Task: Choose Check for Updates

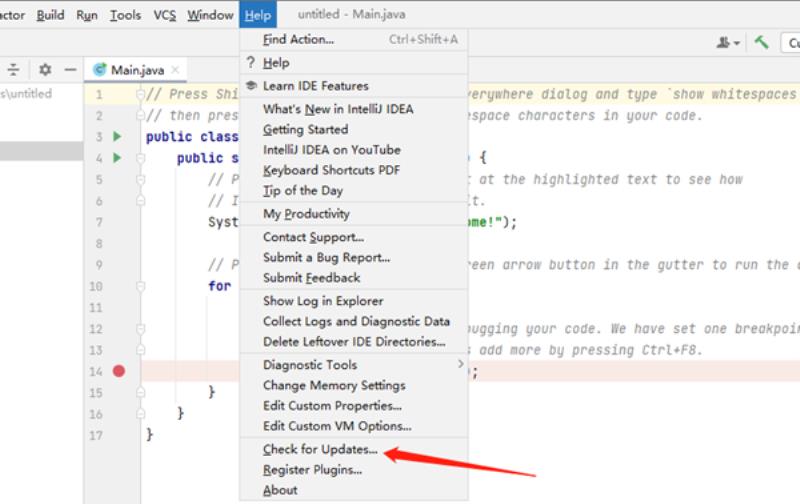Action: coord(354,449)
